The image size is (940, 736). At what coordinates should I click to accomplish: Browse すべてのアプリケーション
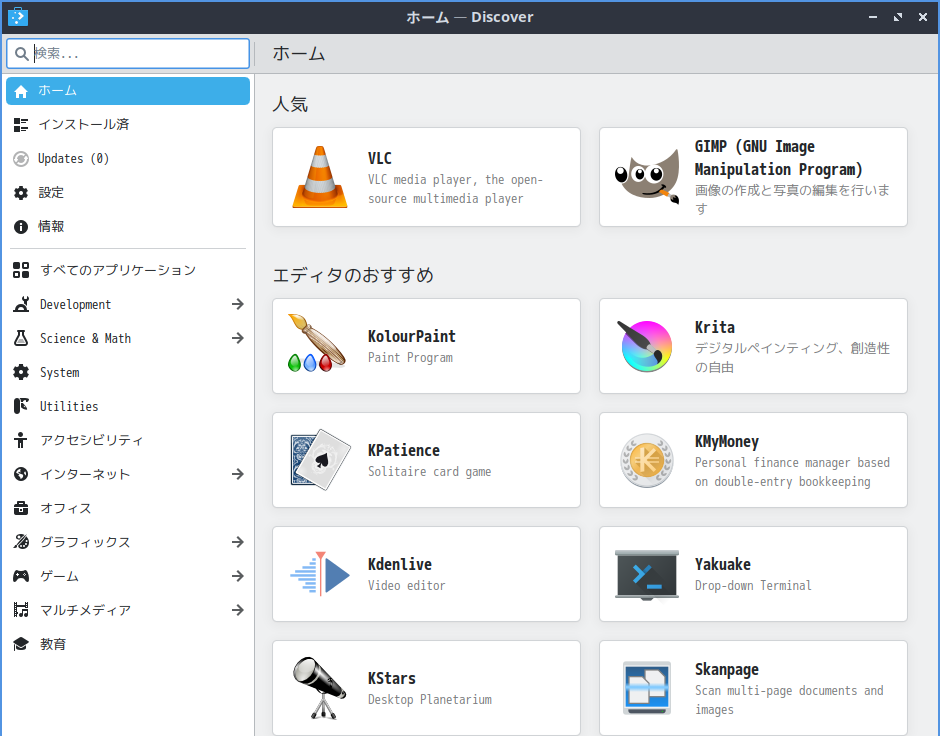pos(128,270)
